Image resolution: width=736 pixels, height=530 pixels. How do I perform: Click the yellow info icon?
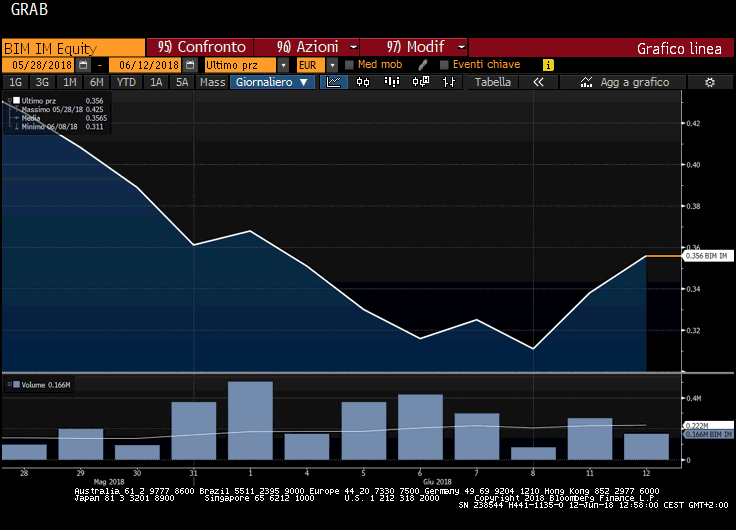(x=547, y=65)
